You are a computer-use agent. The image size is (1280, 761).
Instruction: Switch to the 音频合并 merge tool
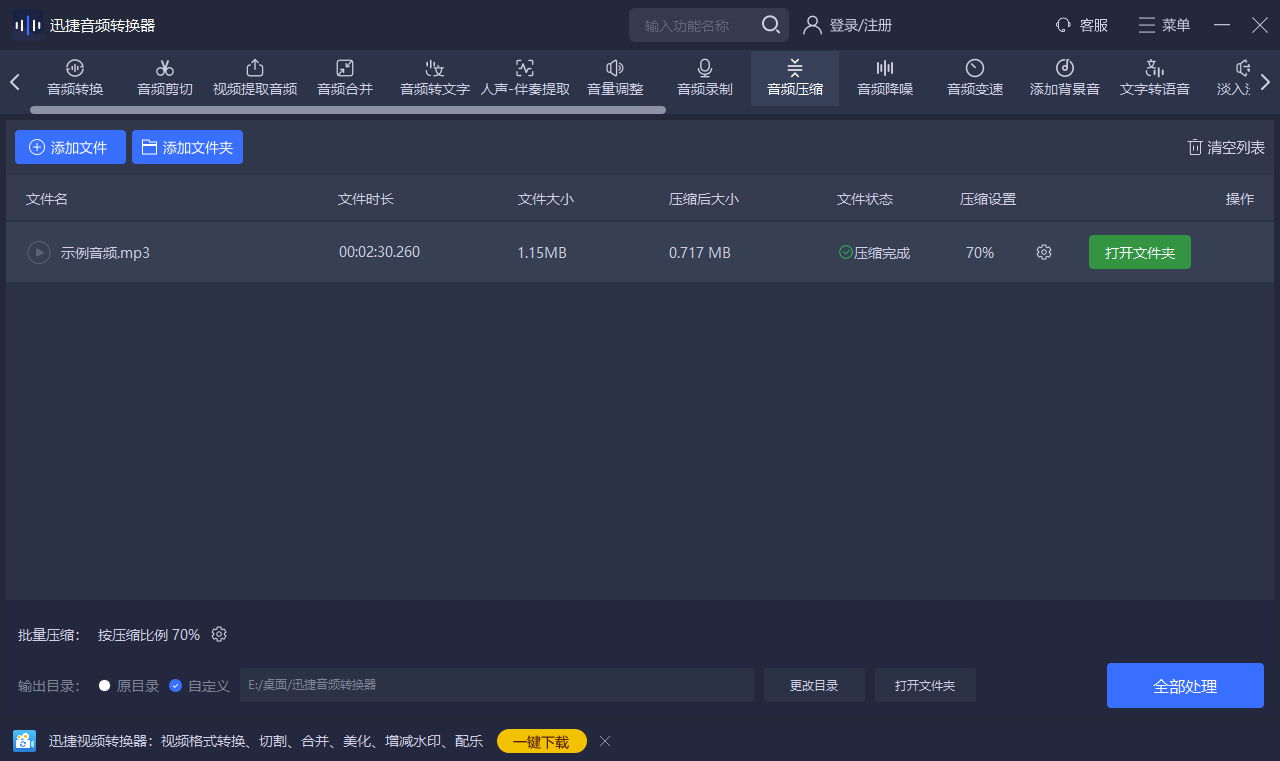[x=345, y=78]
